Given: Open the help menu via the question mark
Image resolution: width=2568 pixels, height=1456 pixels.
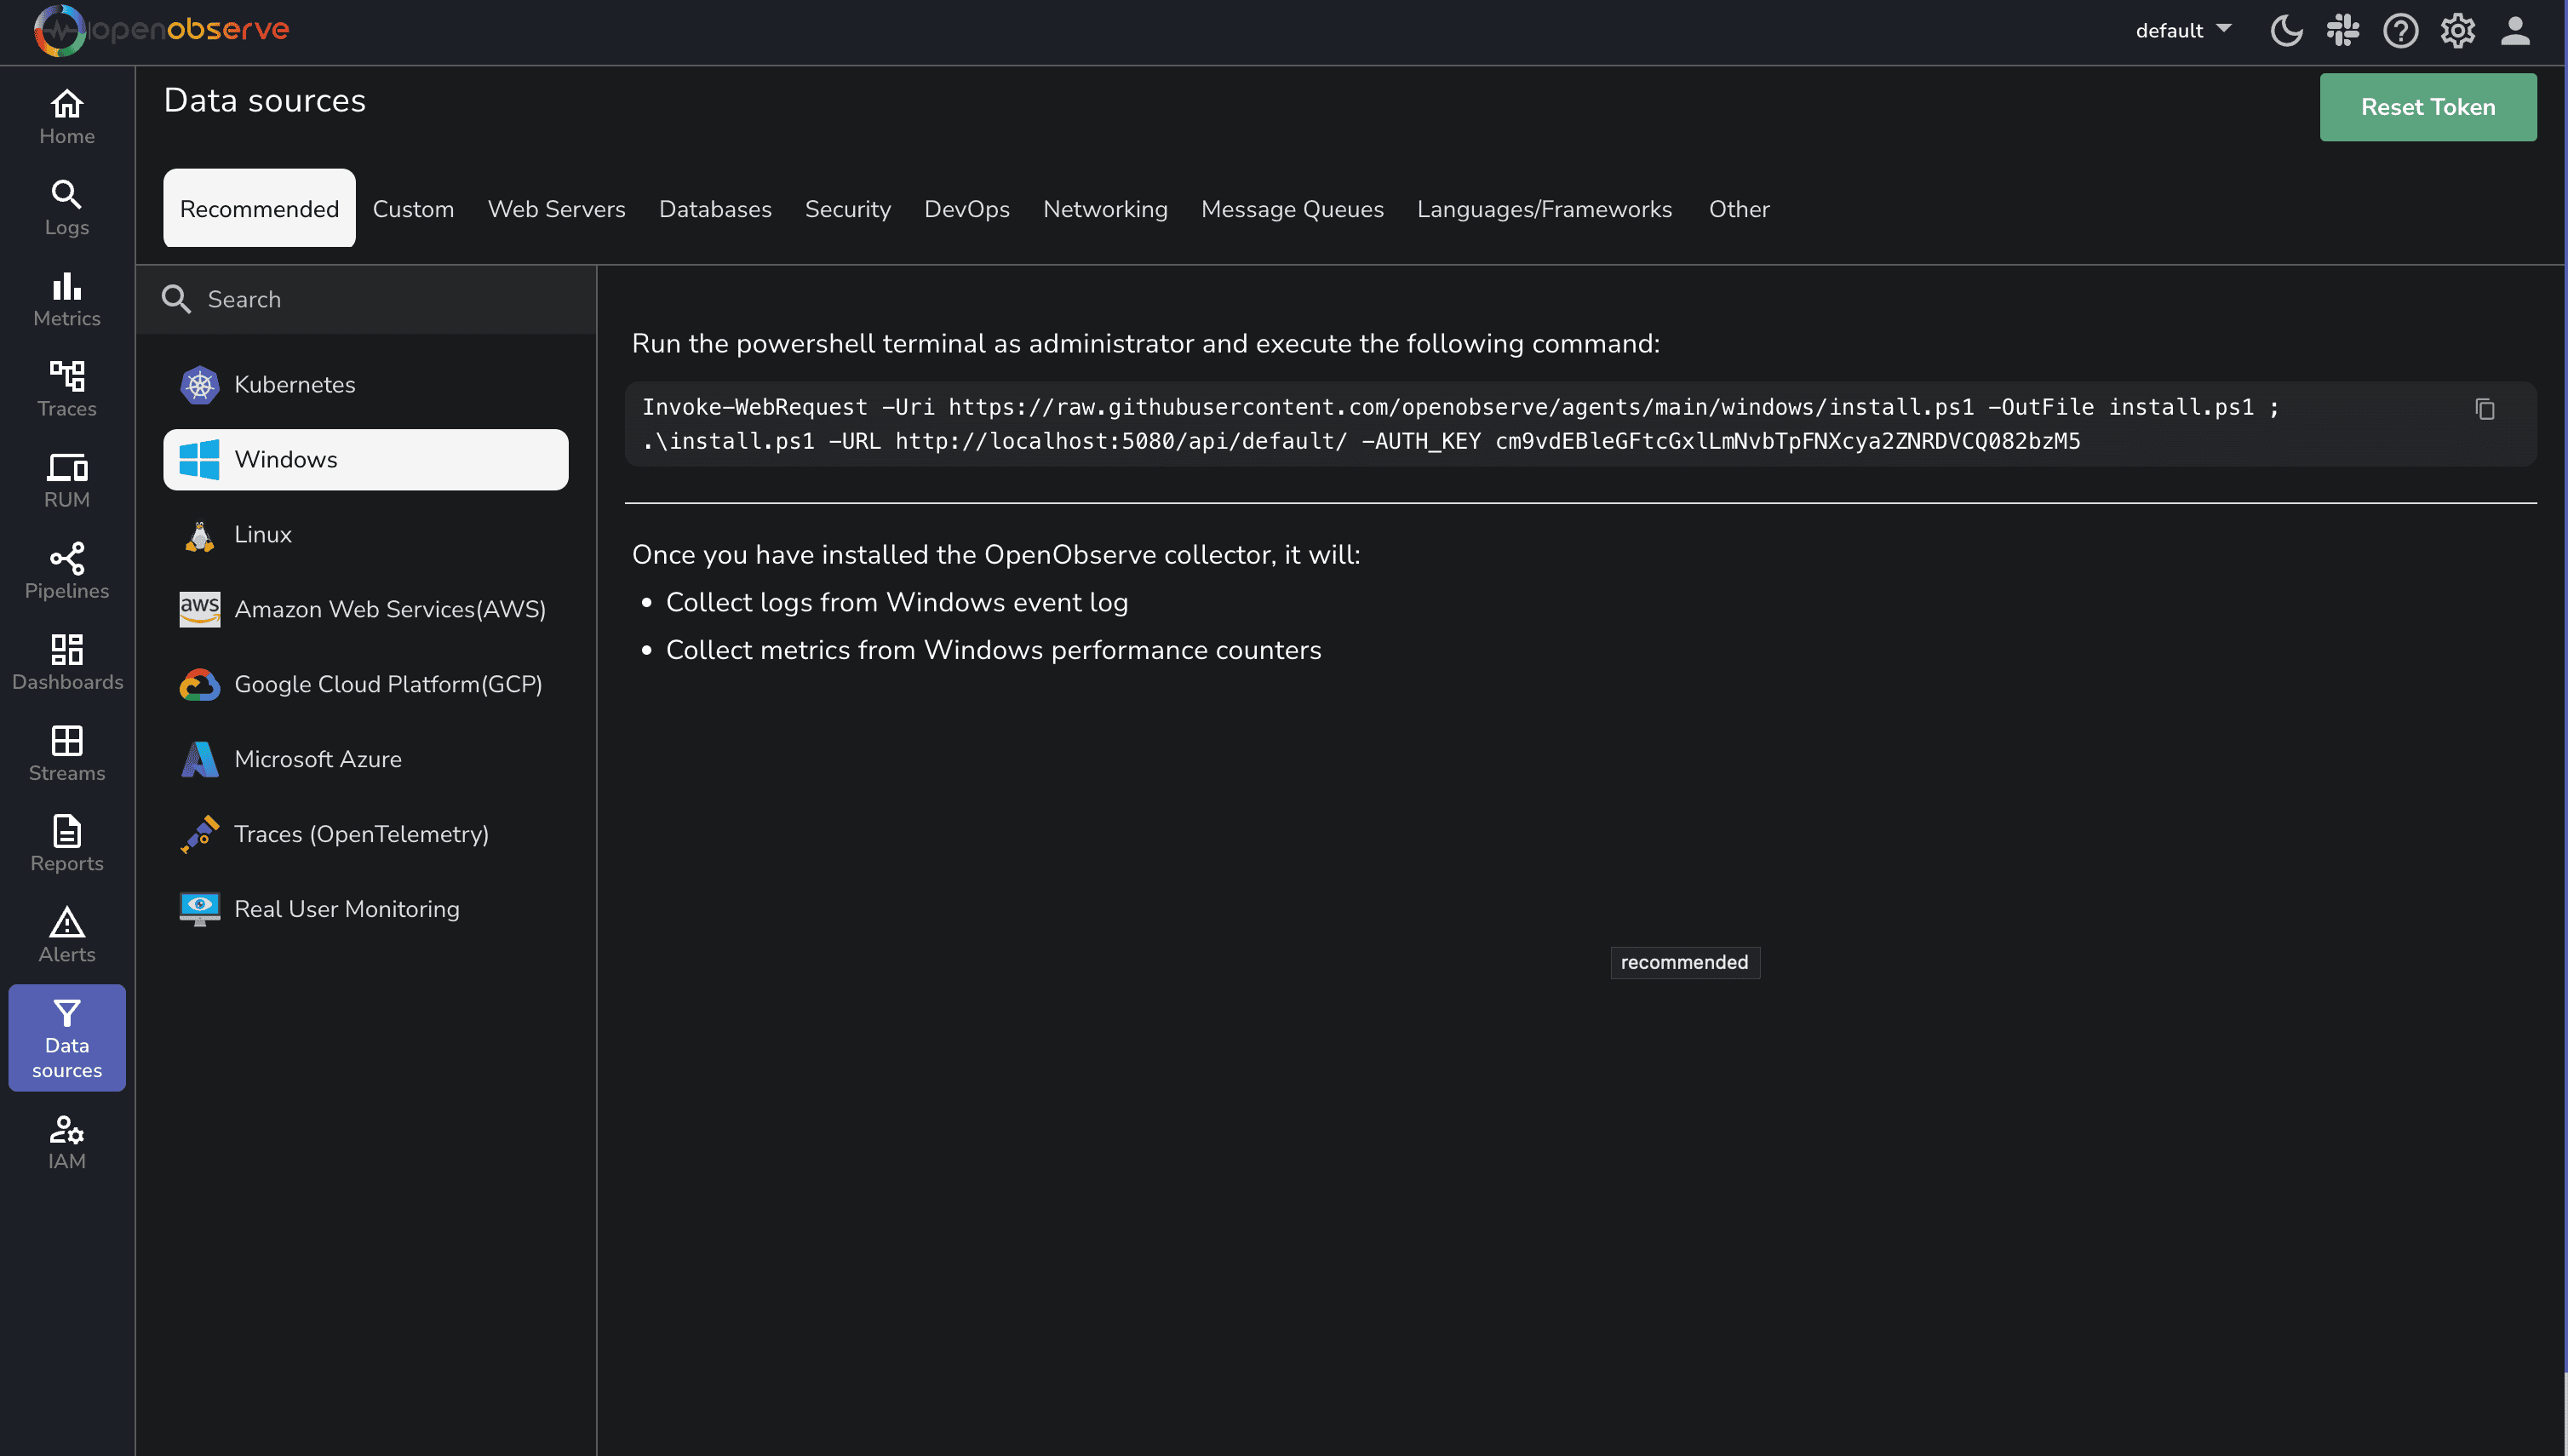Looking at the screenshot, I should (2400, 30).
